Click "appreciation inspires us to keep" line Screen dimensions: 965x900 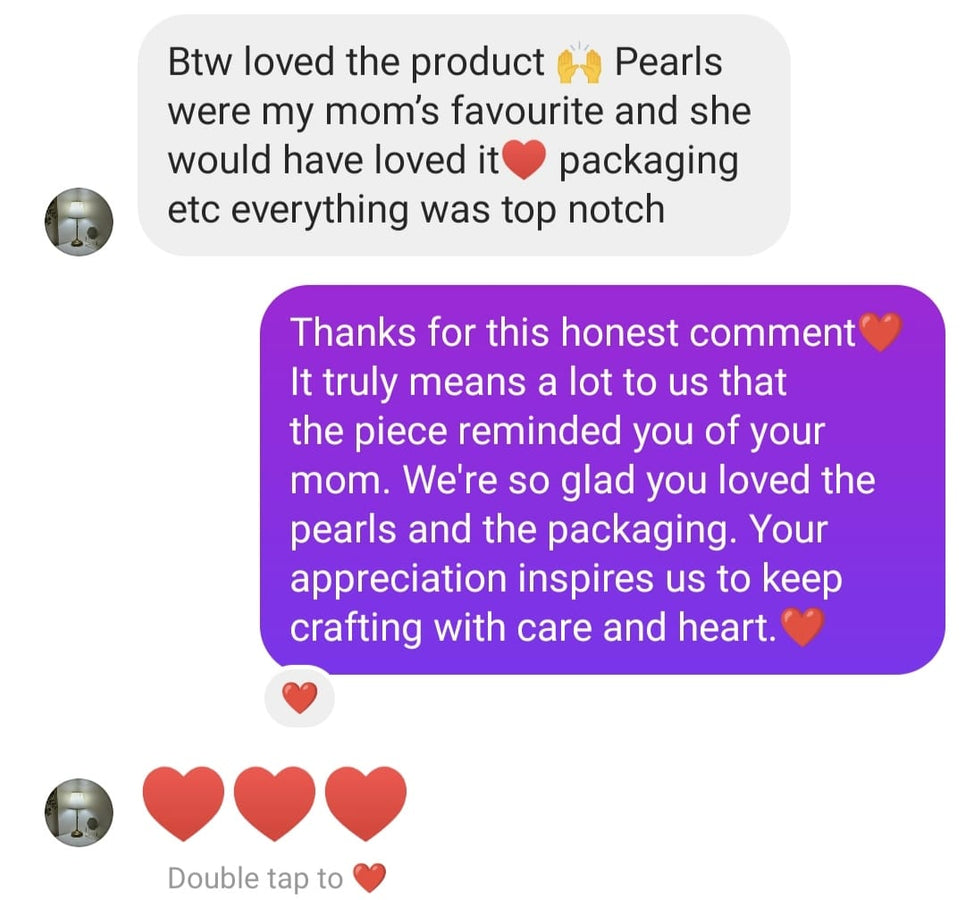(x=566, y=579)
